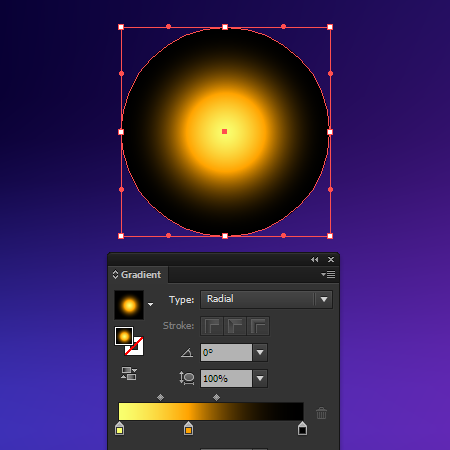
Task: Open the Gradient panel flyout menu
Action: point(328,274)
